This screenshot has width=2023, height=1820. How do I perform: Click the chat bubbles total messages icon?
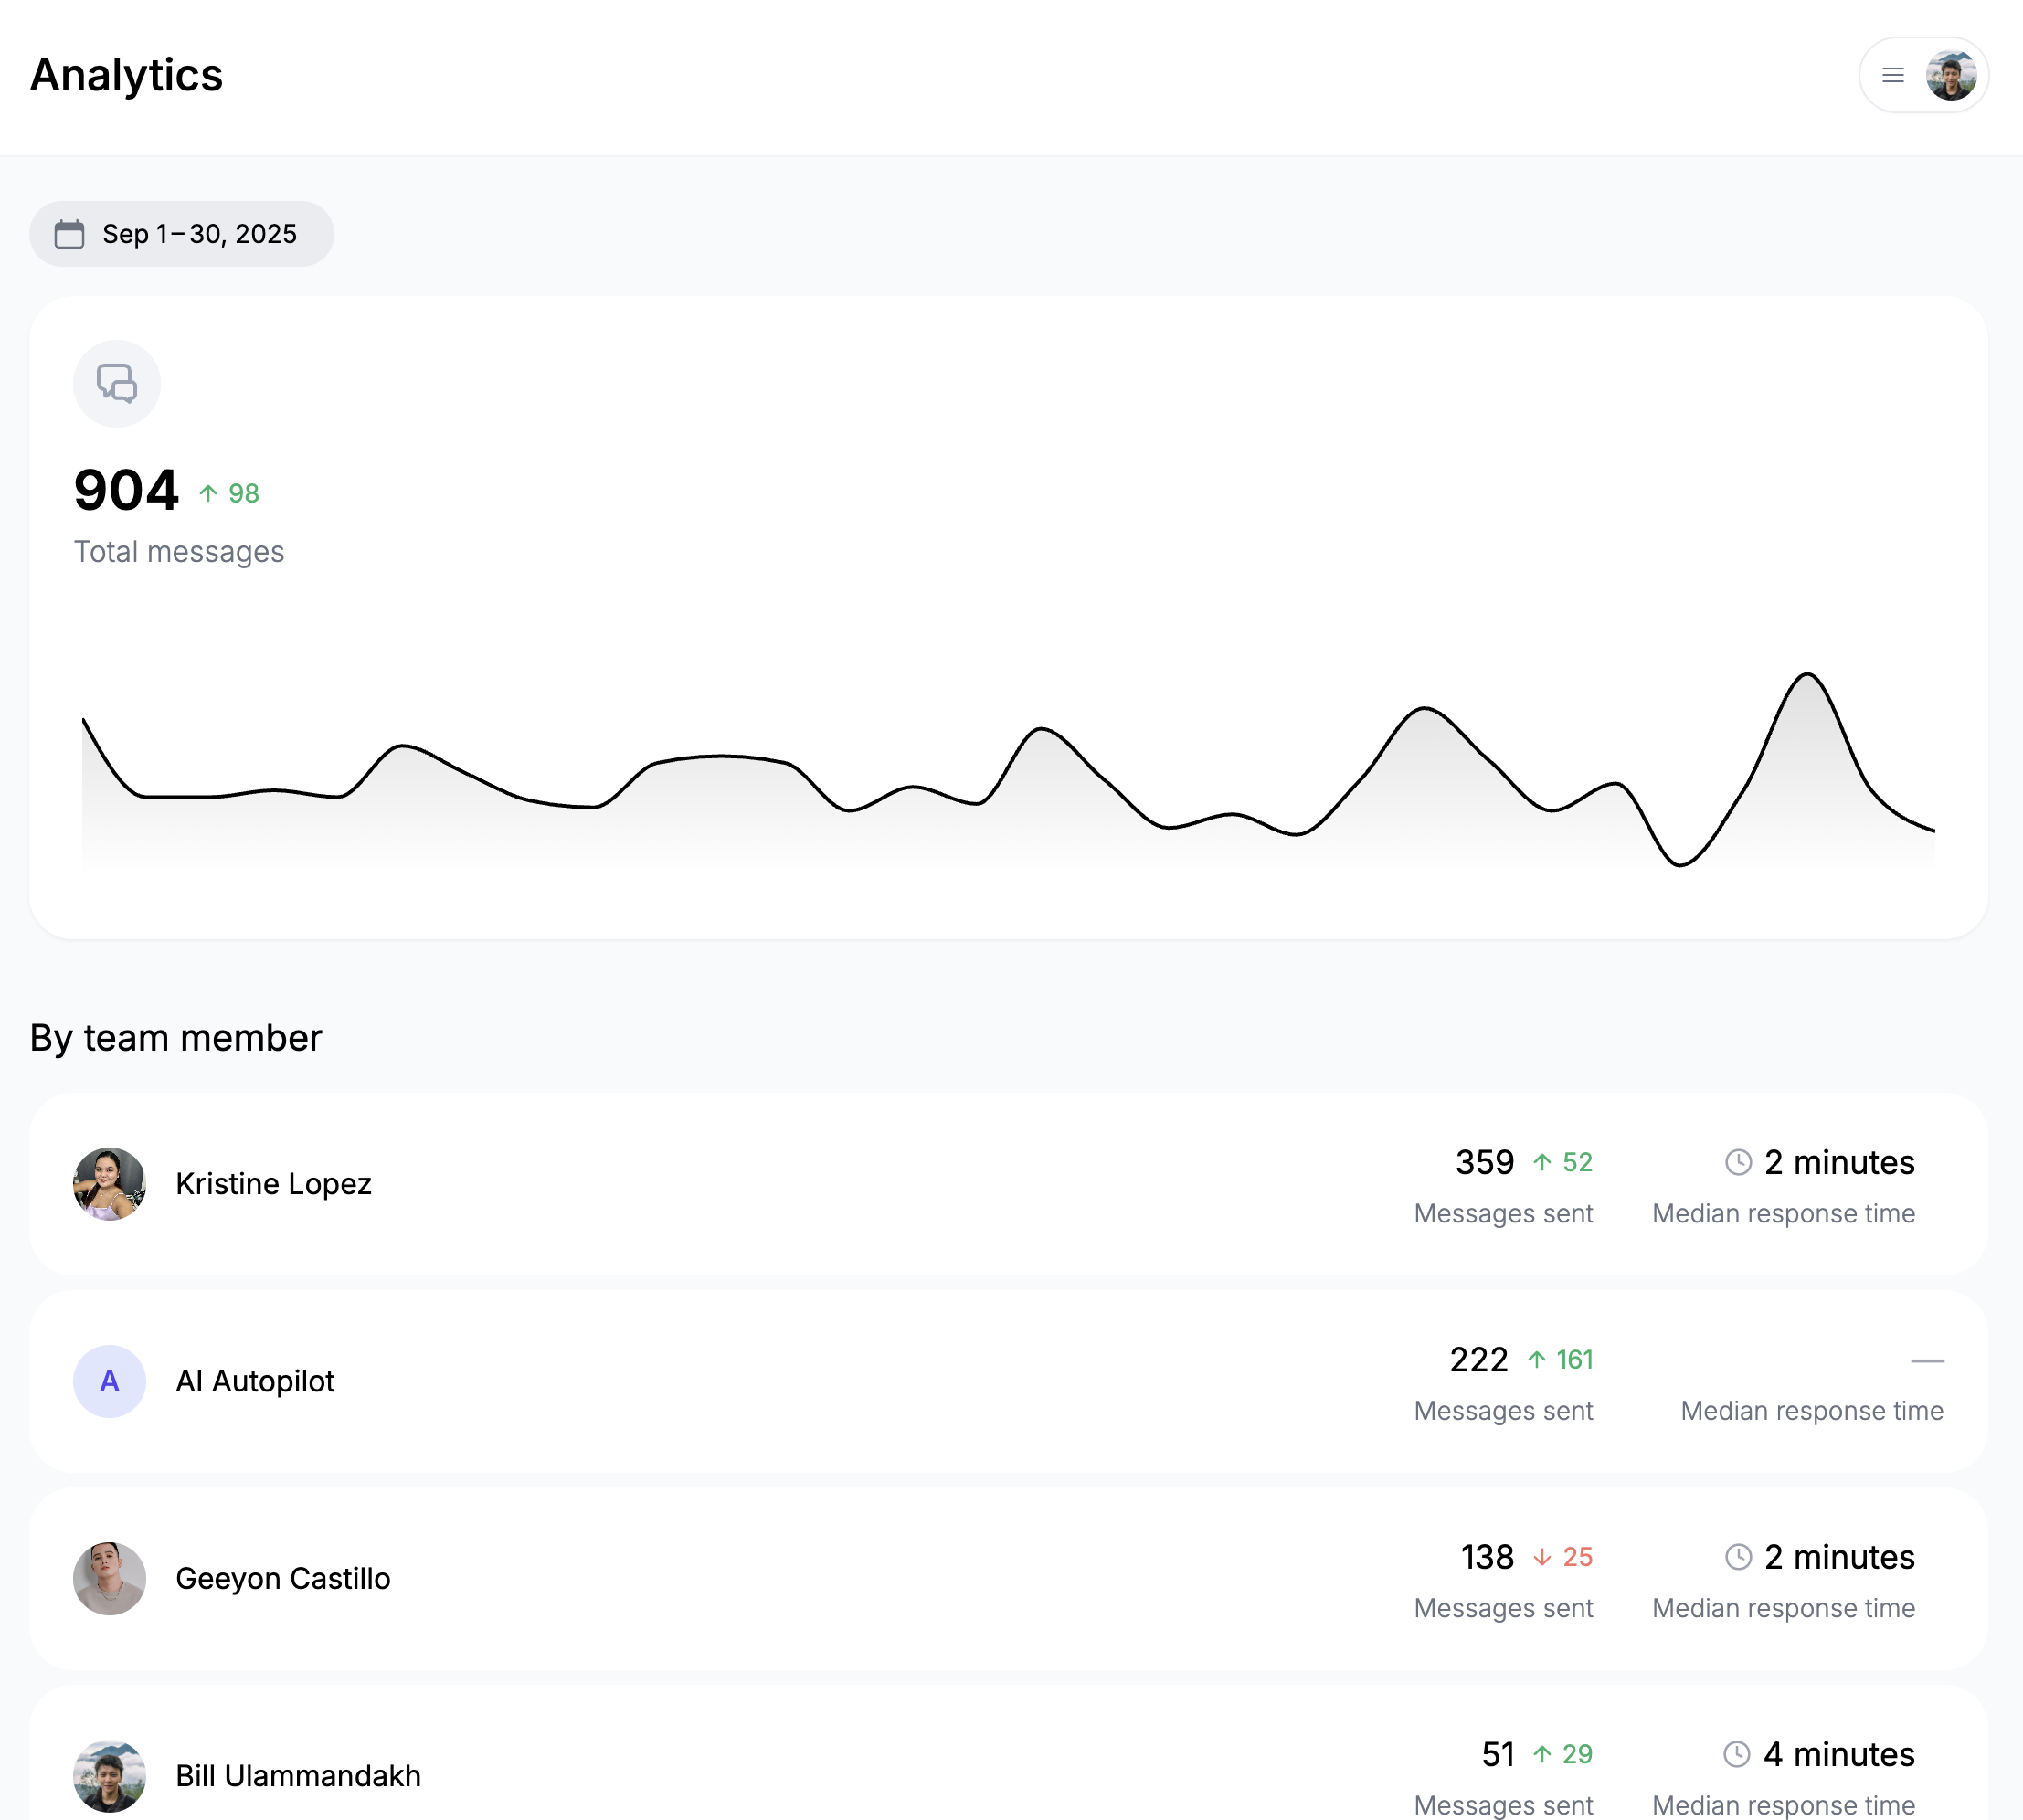117,384
